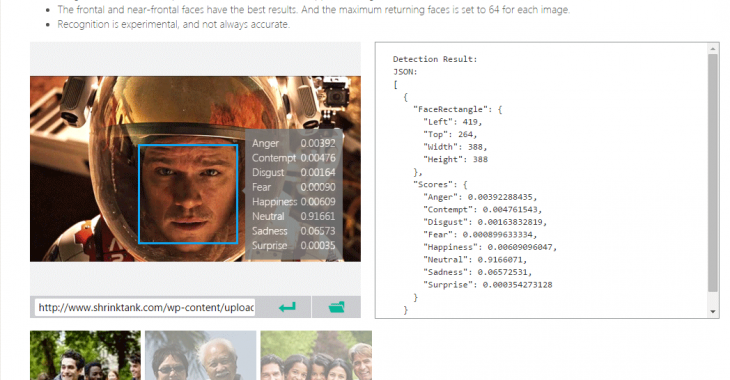Select the park group sample thumbnail

85,355
